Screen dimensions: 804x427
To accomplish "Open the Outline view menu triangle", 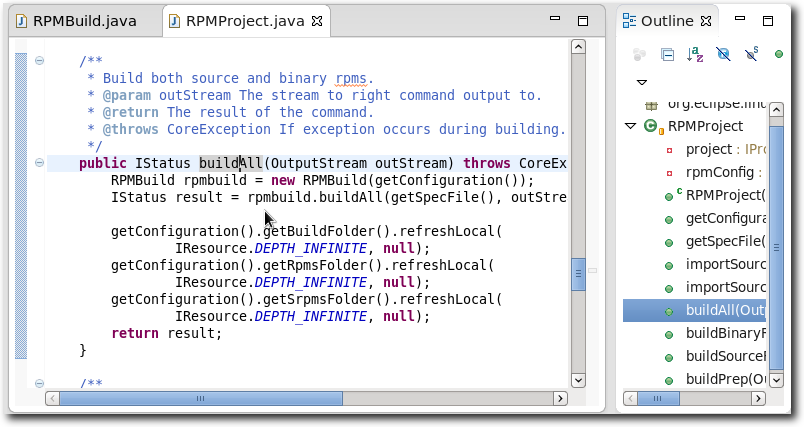I will tap(642, 82).
